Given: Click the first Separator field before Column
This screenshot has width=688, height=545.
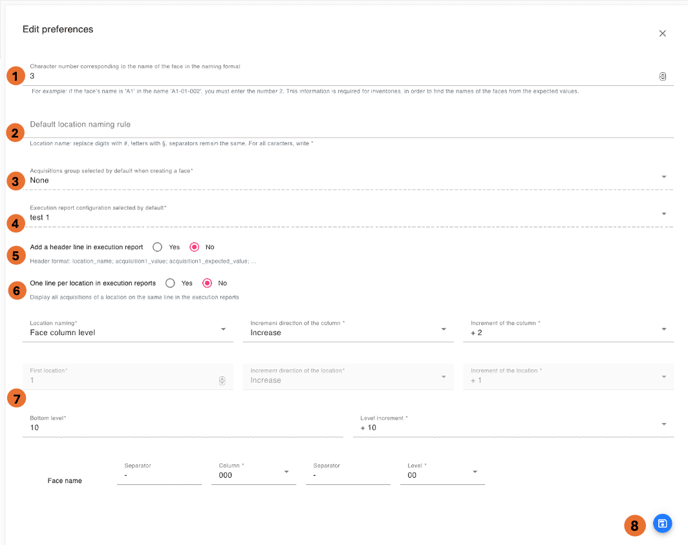Looking at the screenshot, I should [159, 475].
